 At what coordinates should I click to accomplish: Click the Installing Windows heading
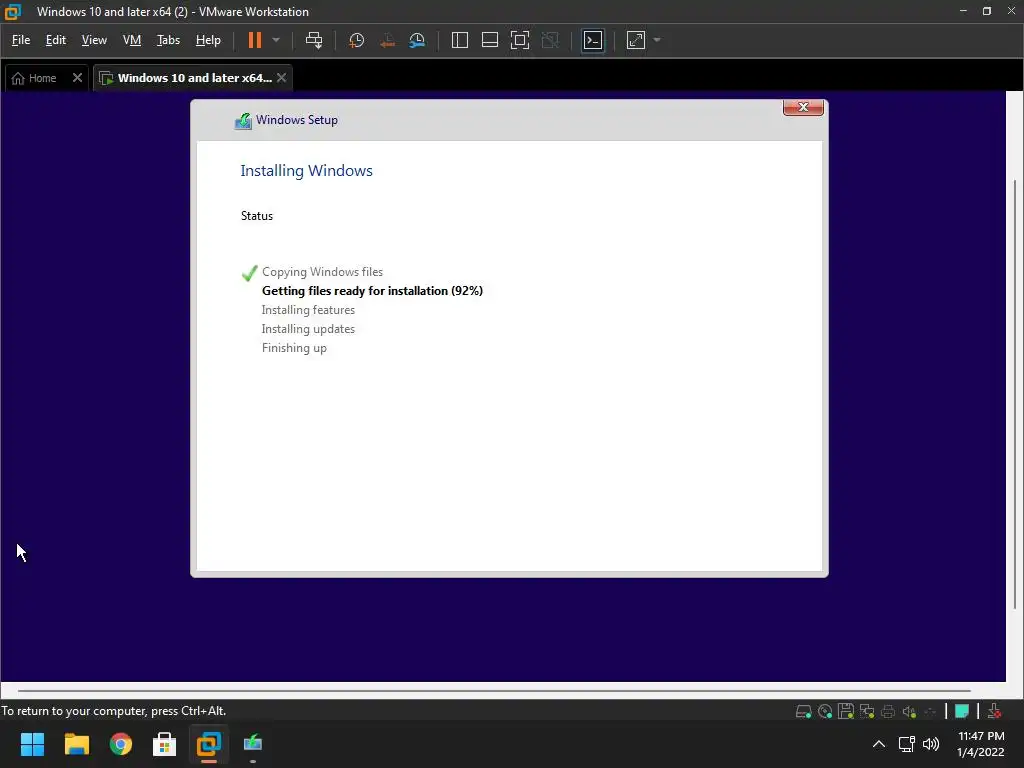(x=306, y=171)
